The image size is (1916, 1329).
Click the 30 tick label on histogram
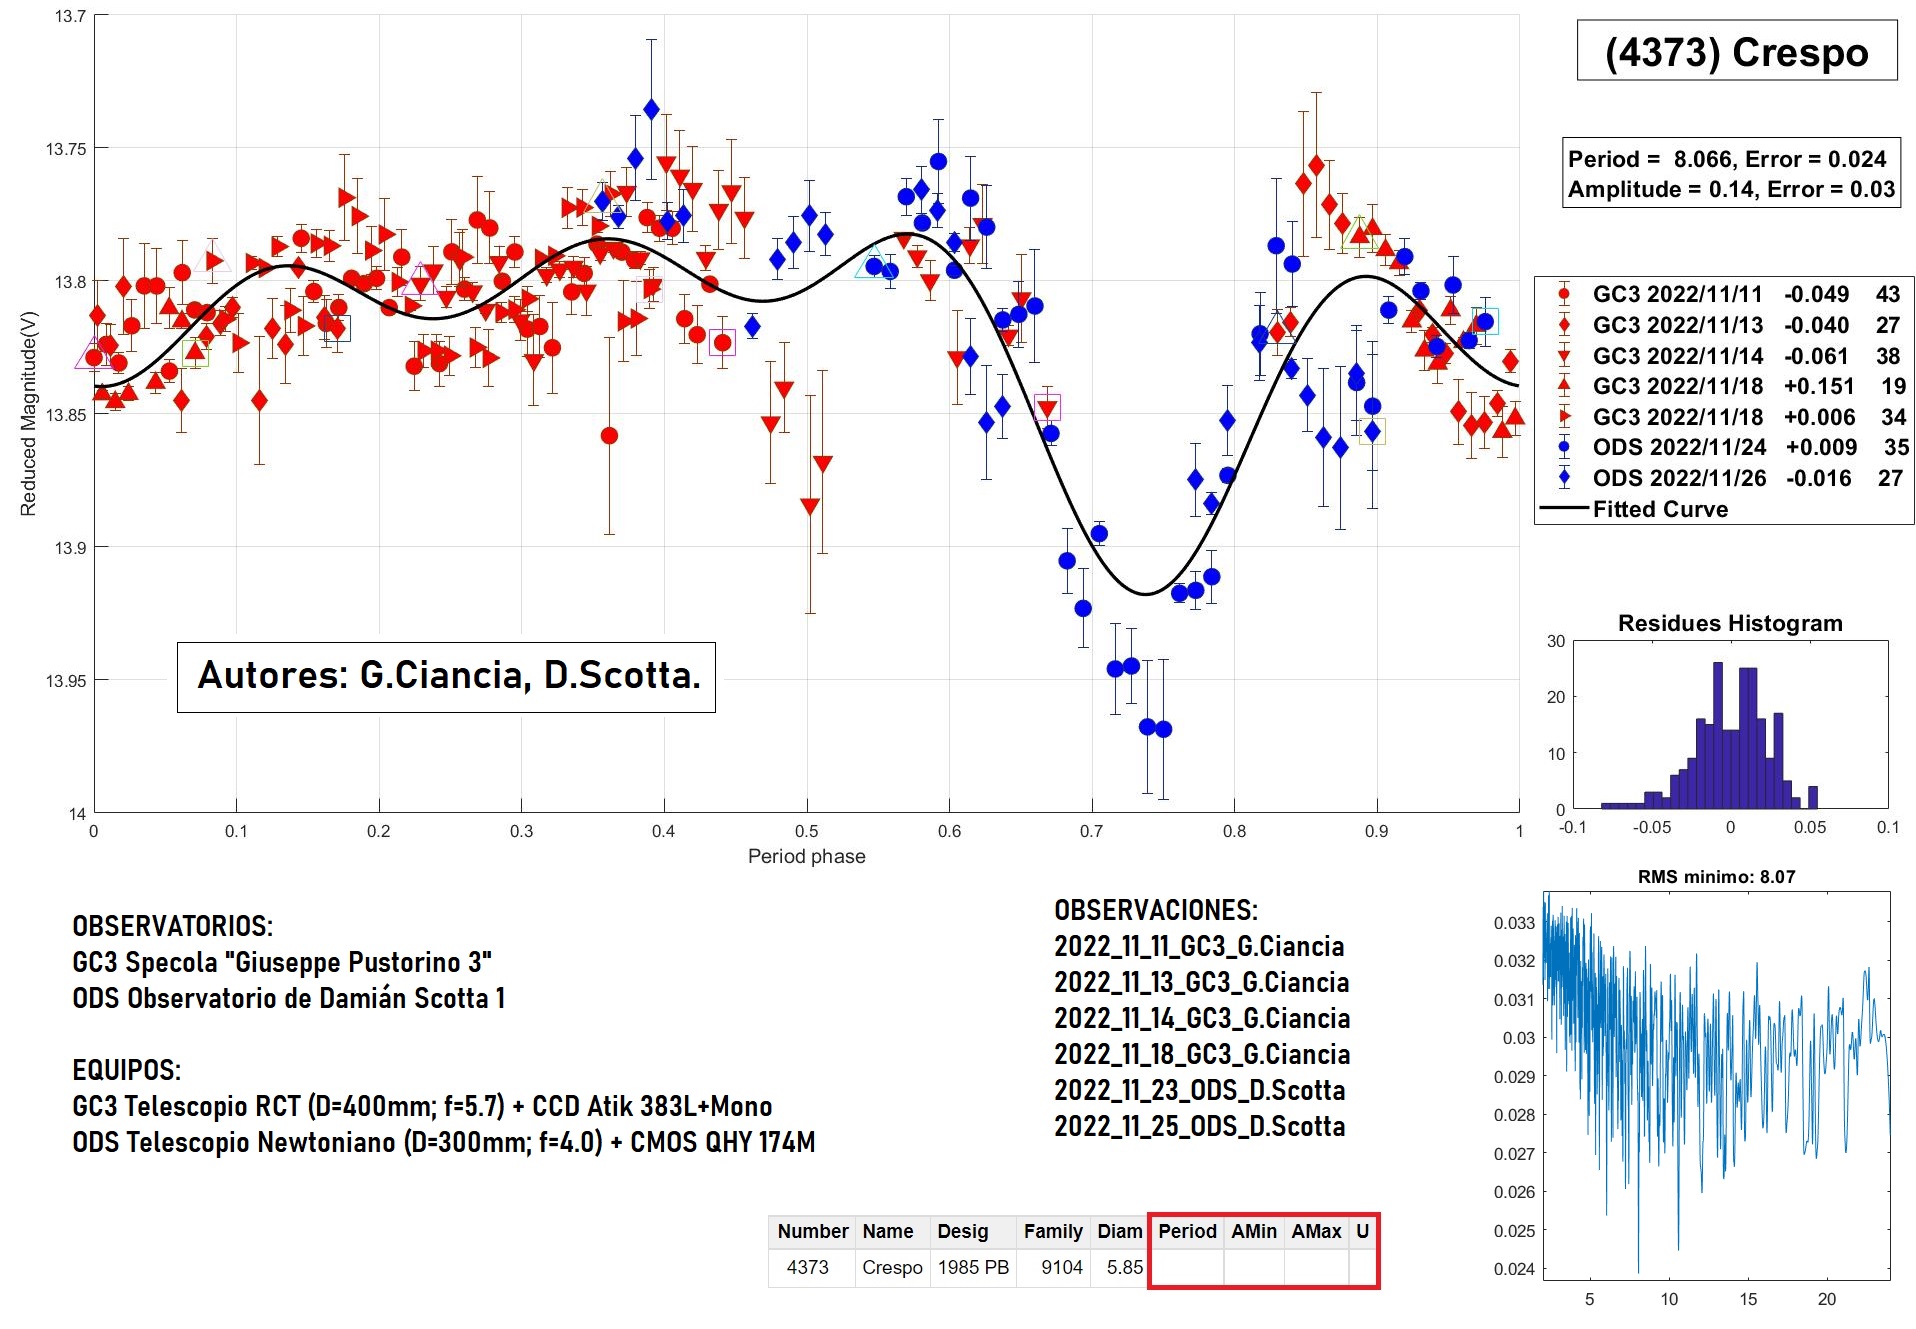point(1556,641)
